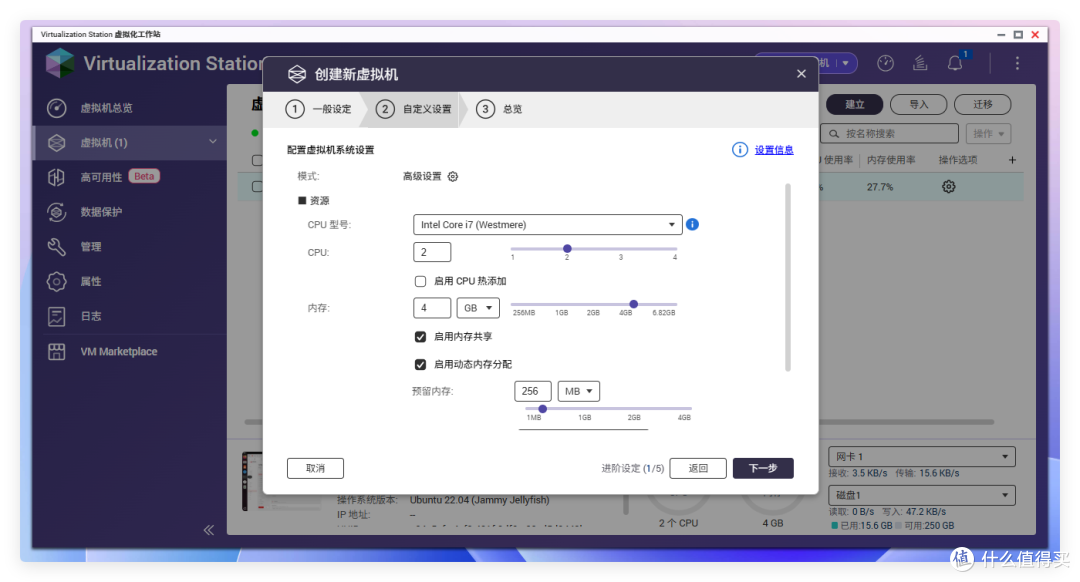
Task: Open the header split-button dropdown arrow
Action: coord(846,63)
